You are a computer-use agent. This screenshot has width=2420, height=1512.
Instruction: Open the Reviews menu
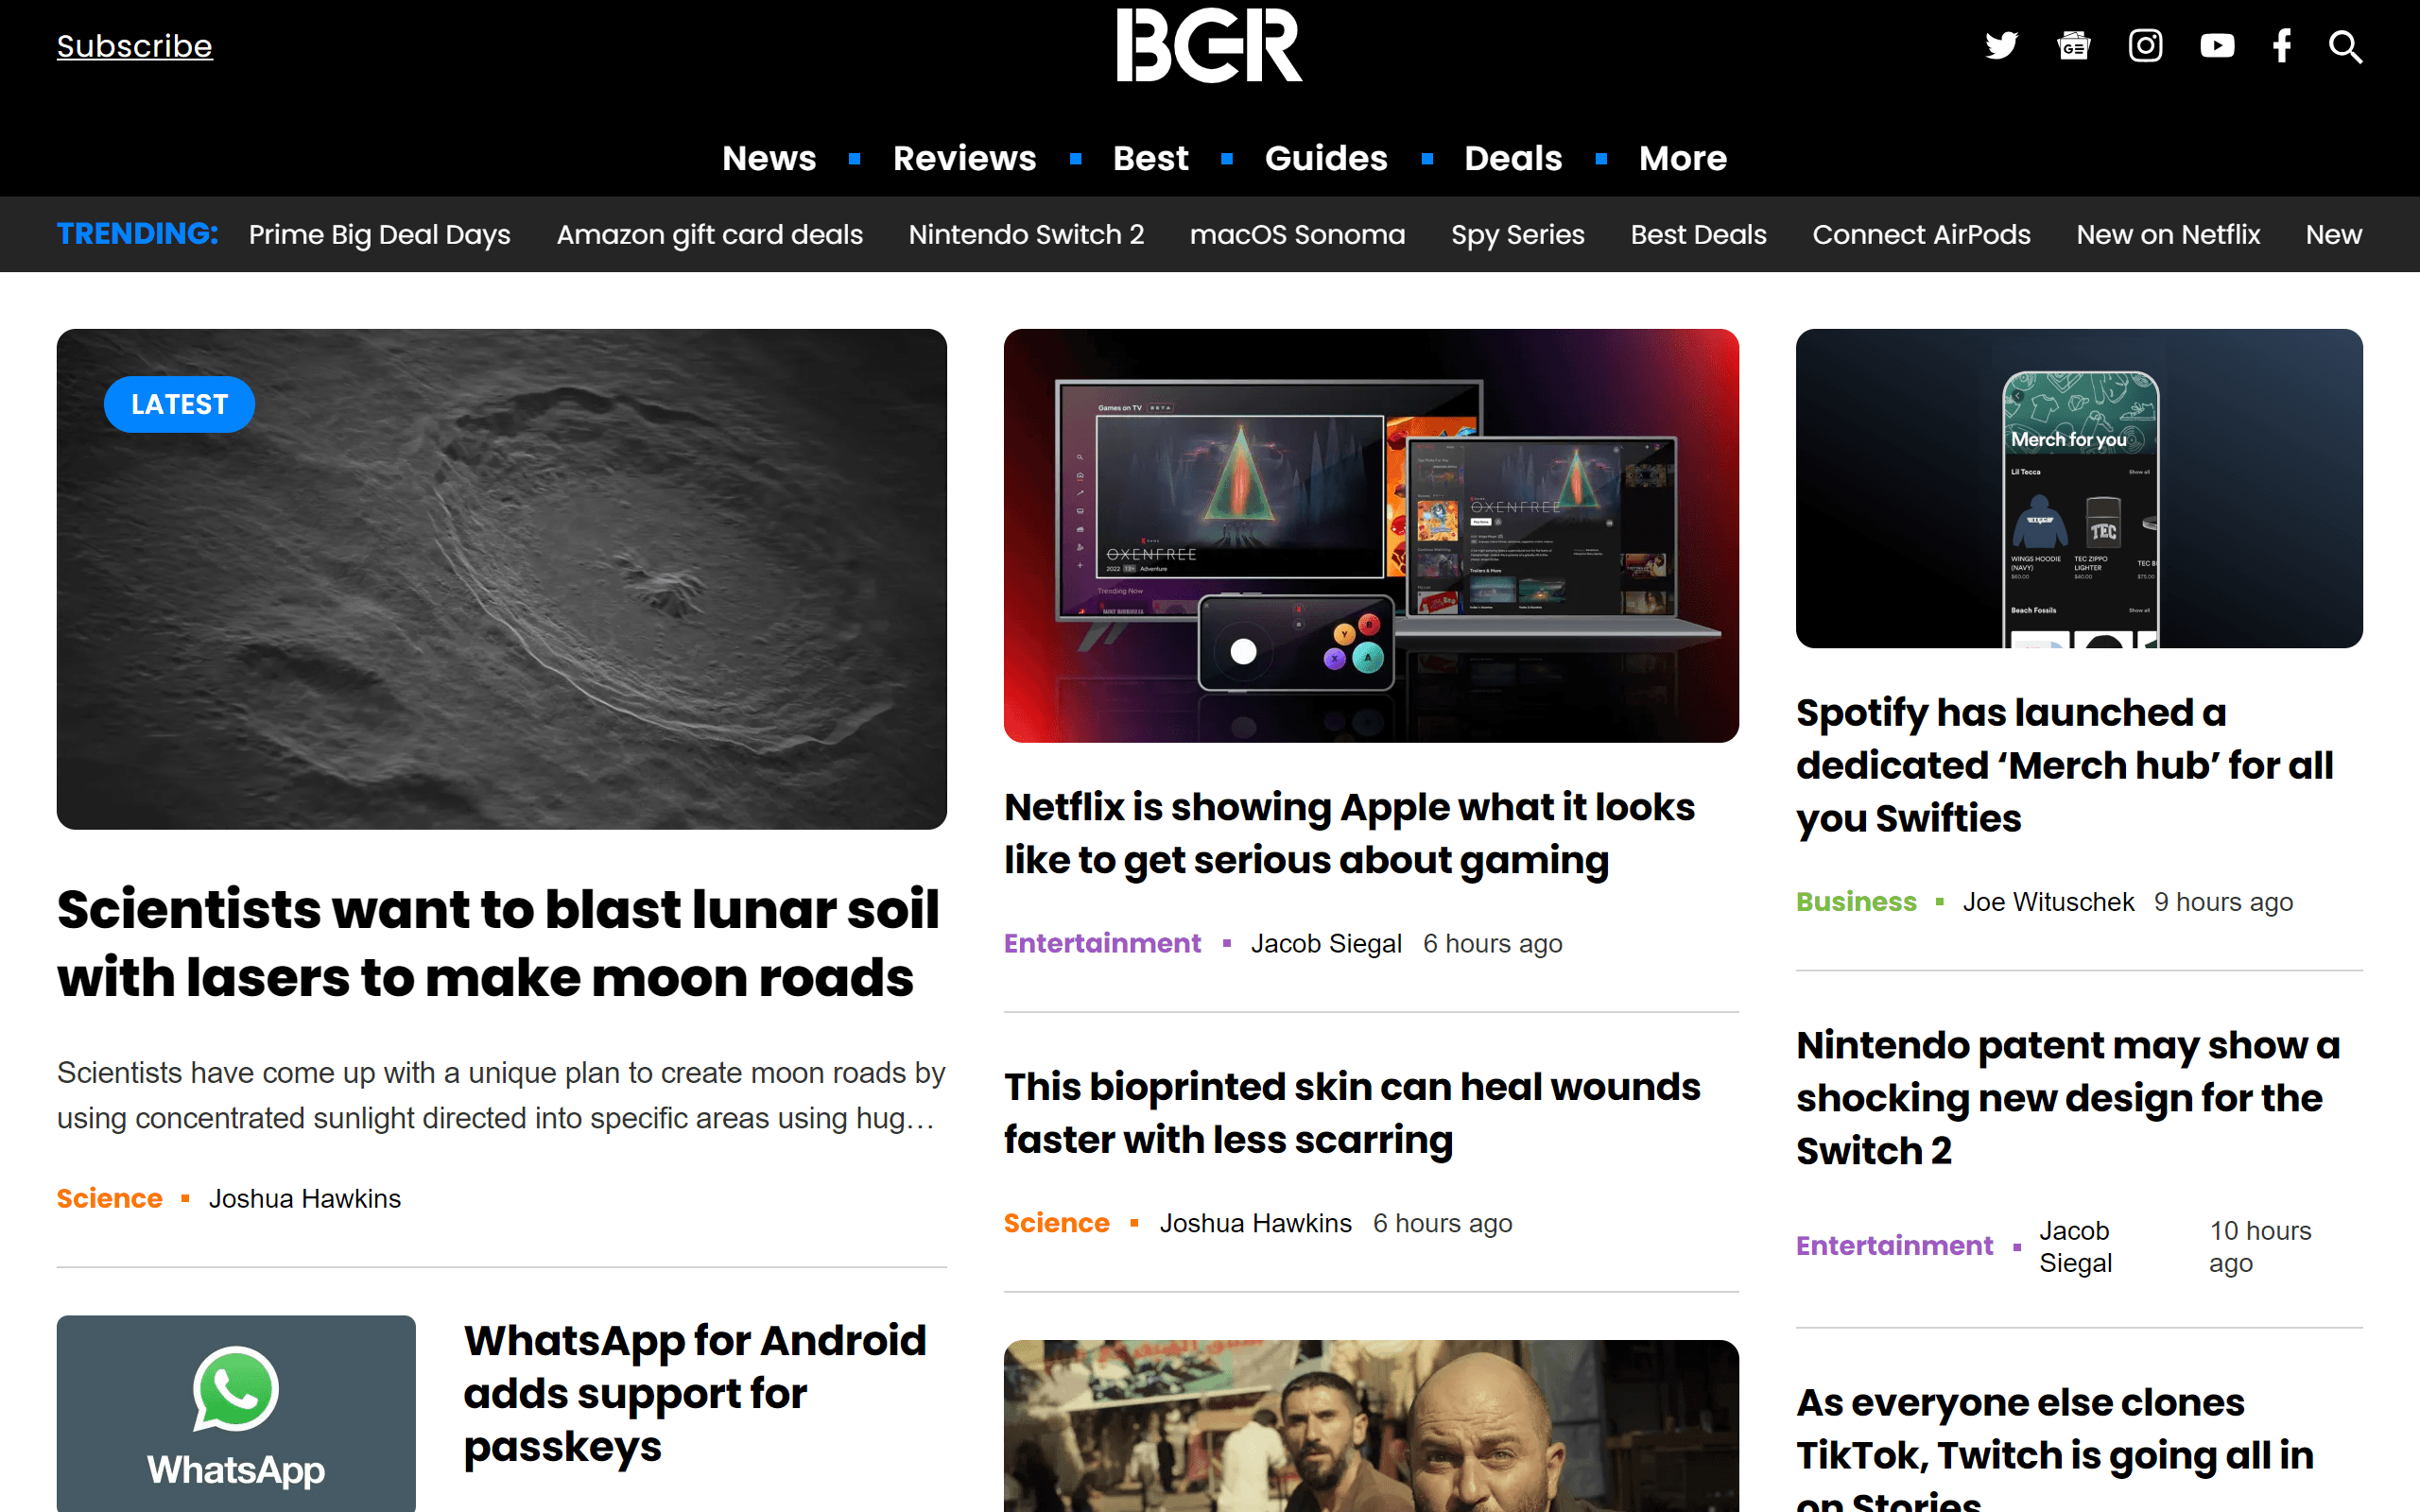[x=964, y=158]
